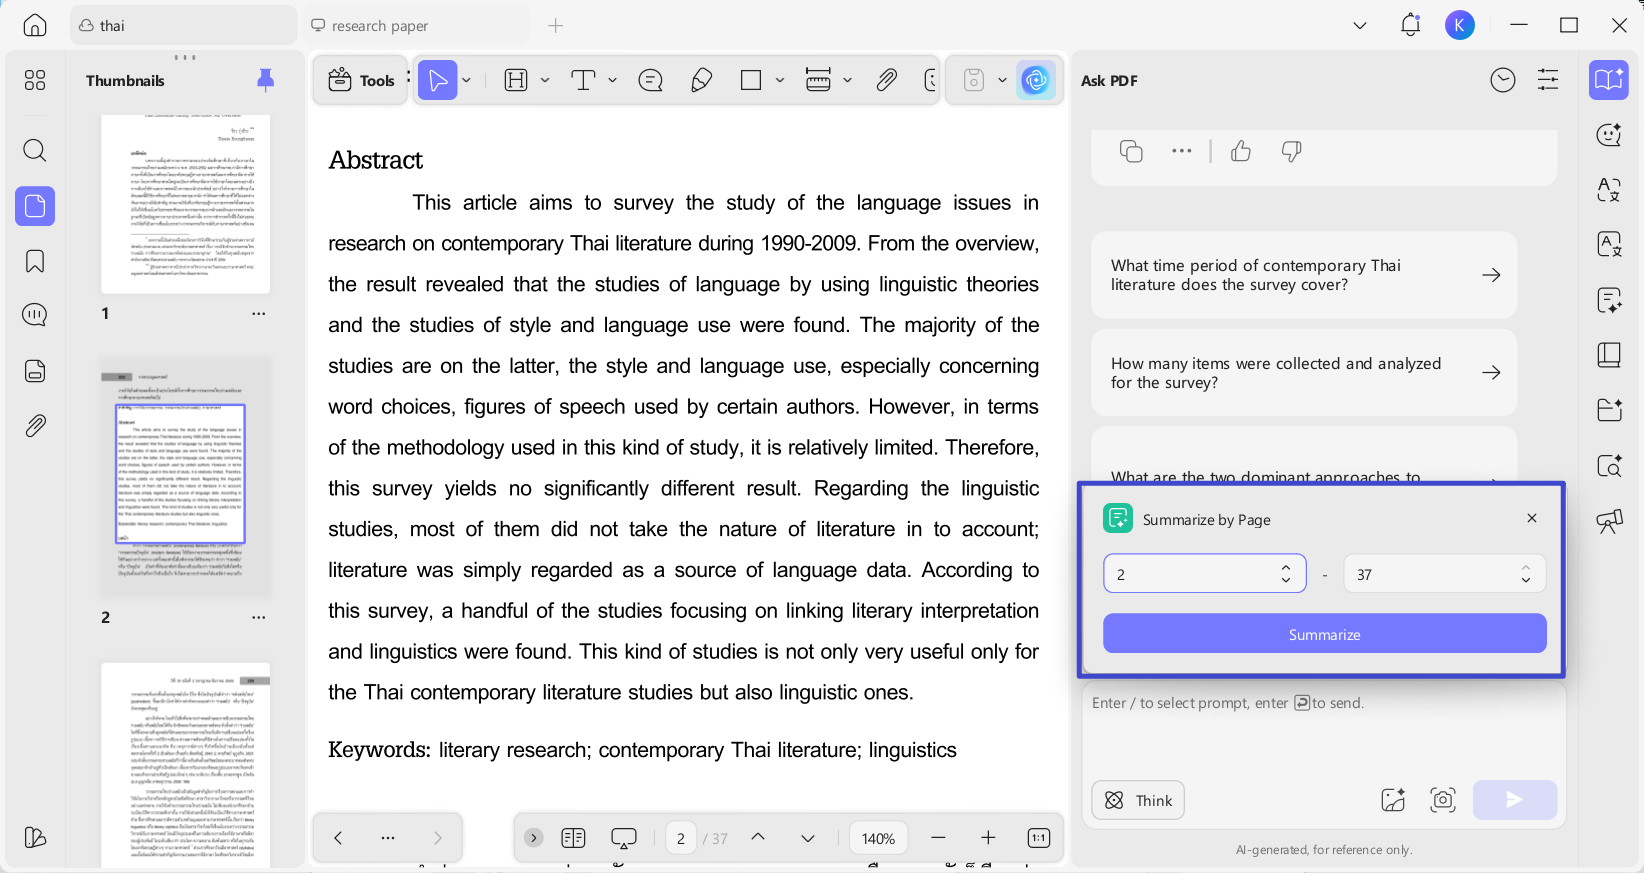
Task: Expand the Highlight tool dropdown
Action: point(545,80)
